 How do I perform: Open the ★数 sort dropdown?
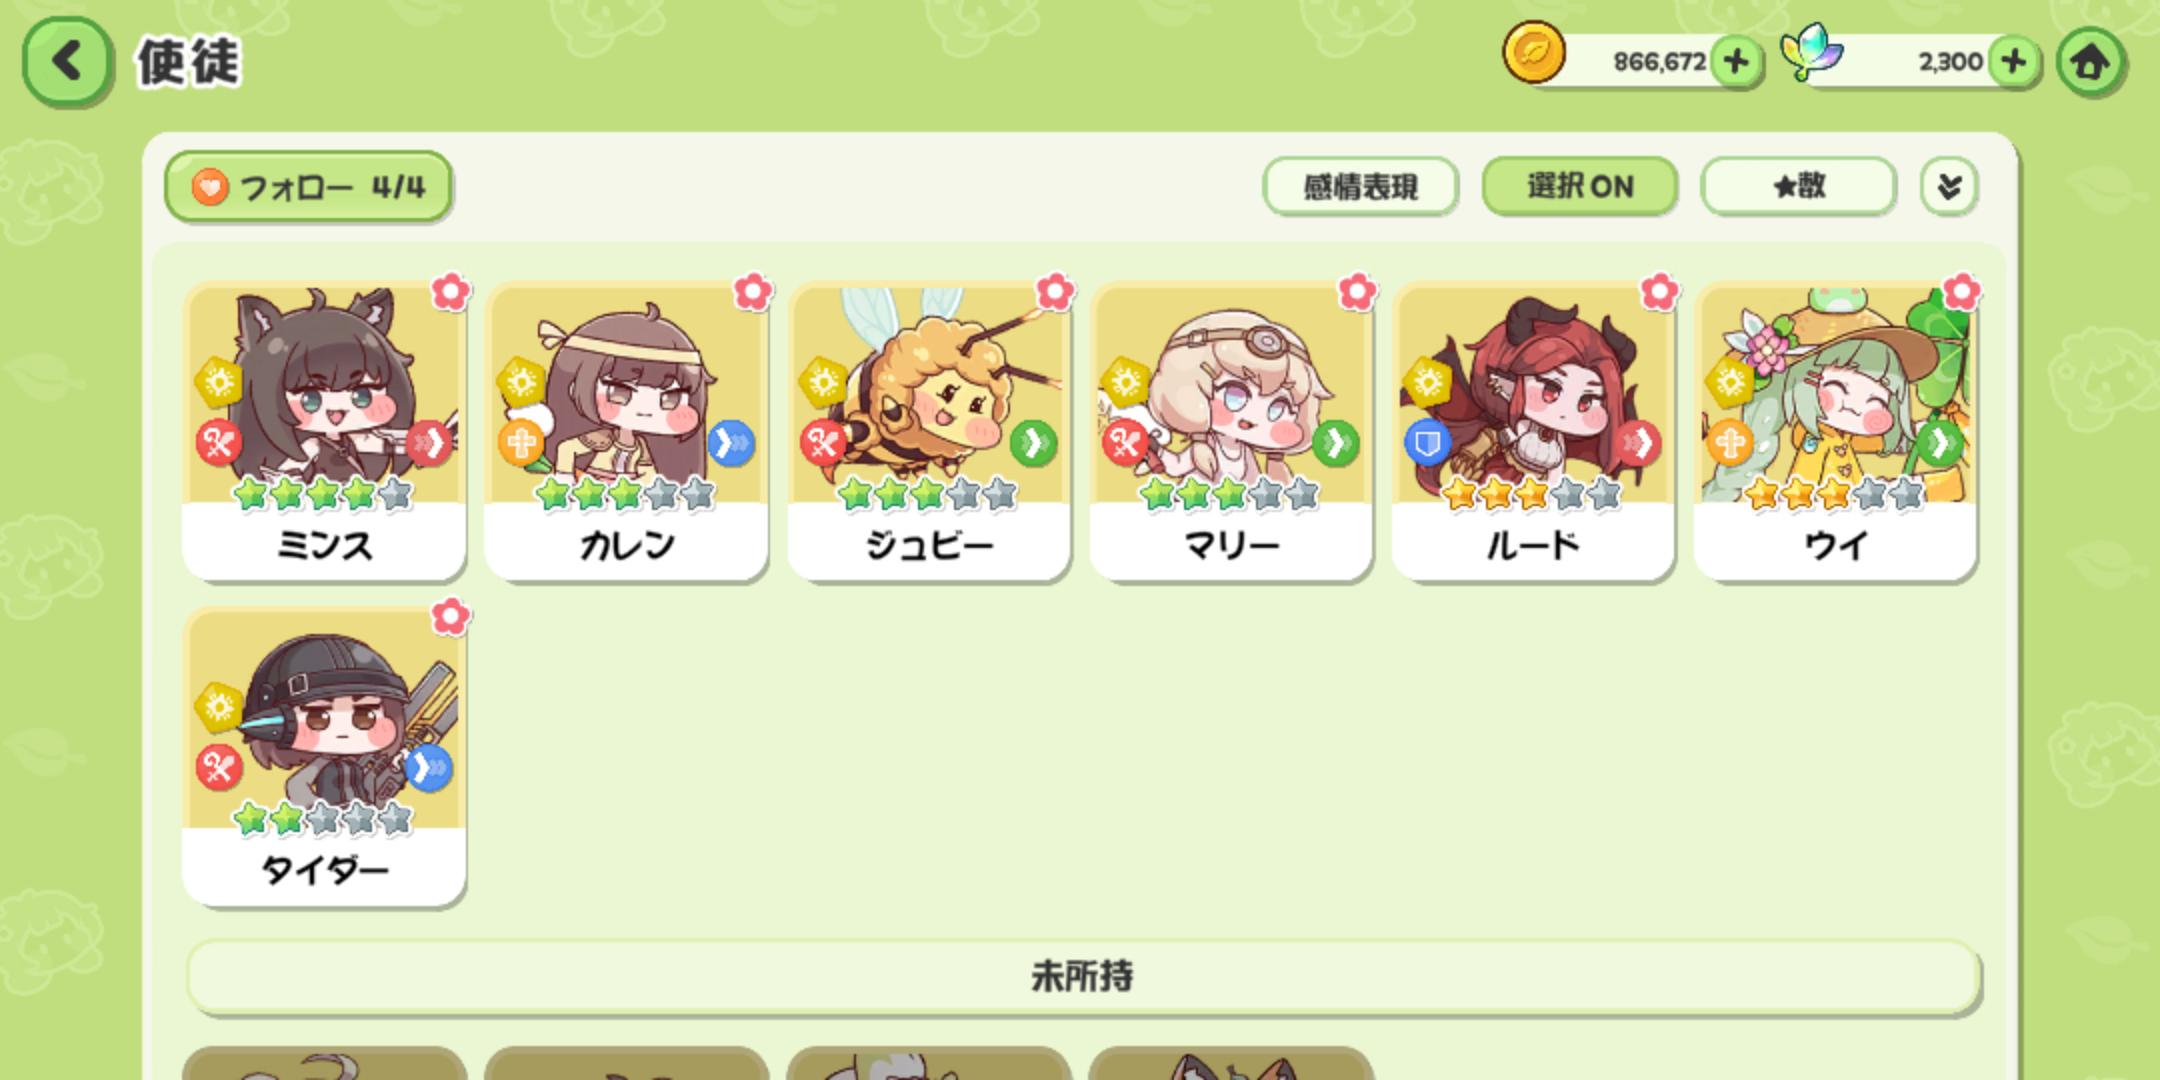click(1798, 186)
